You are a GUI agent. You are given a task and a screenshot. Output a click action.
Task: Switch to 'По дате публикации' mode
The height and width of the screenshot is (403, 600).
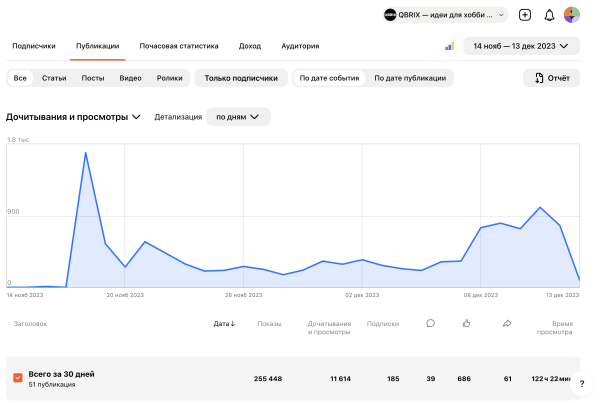411,77
